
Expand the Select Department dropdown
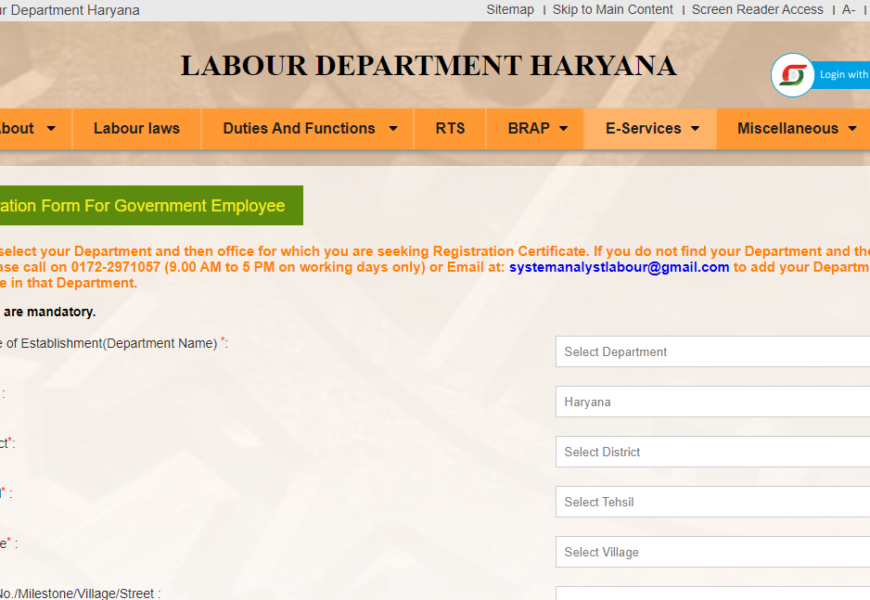pos(712,352)
